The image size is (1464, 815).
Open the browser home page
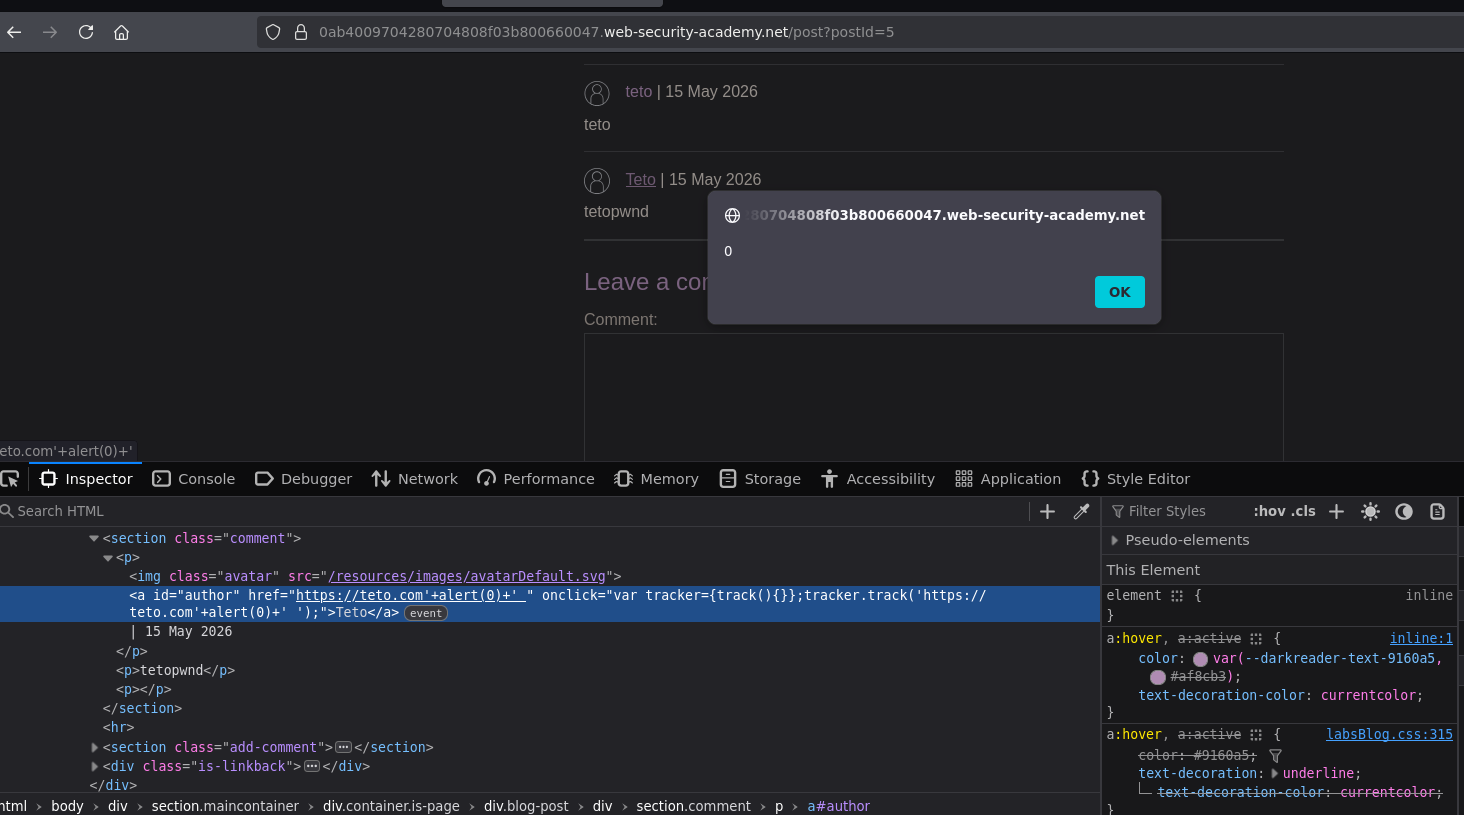click(121, 32)
